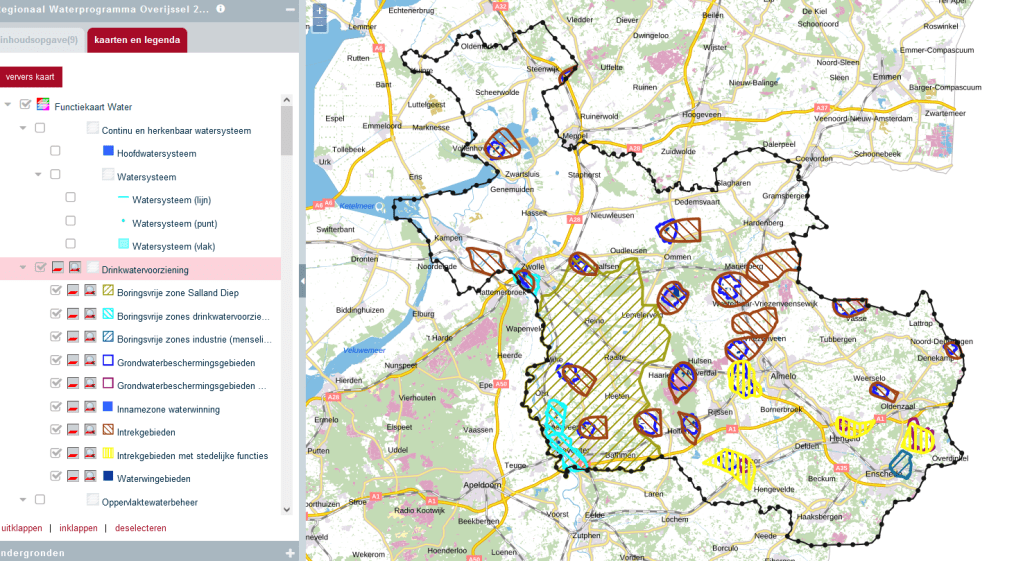1023x561 pixels.
Task: Click zoom-to-layer icon for Waterwingebieden
Action: coord(90,478)
